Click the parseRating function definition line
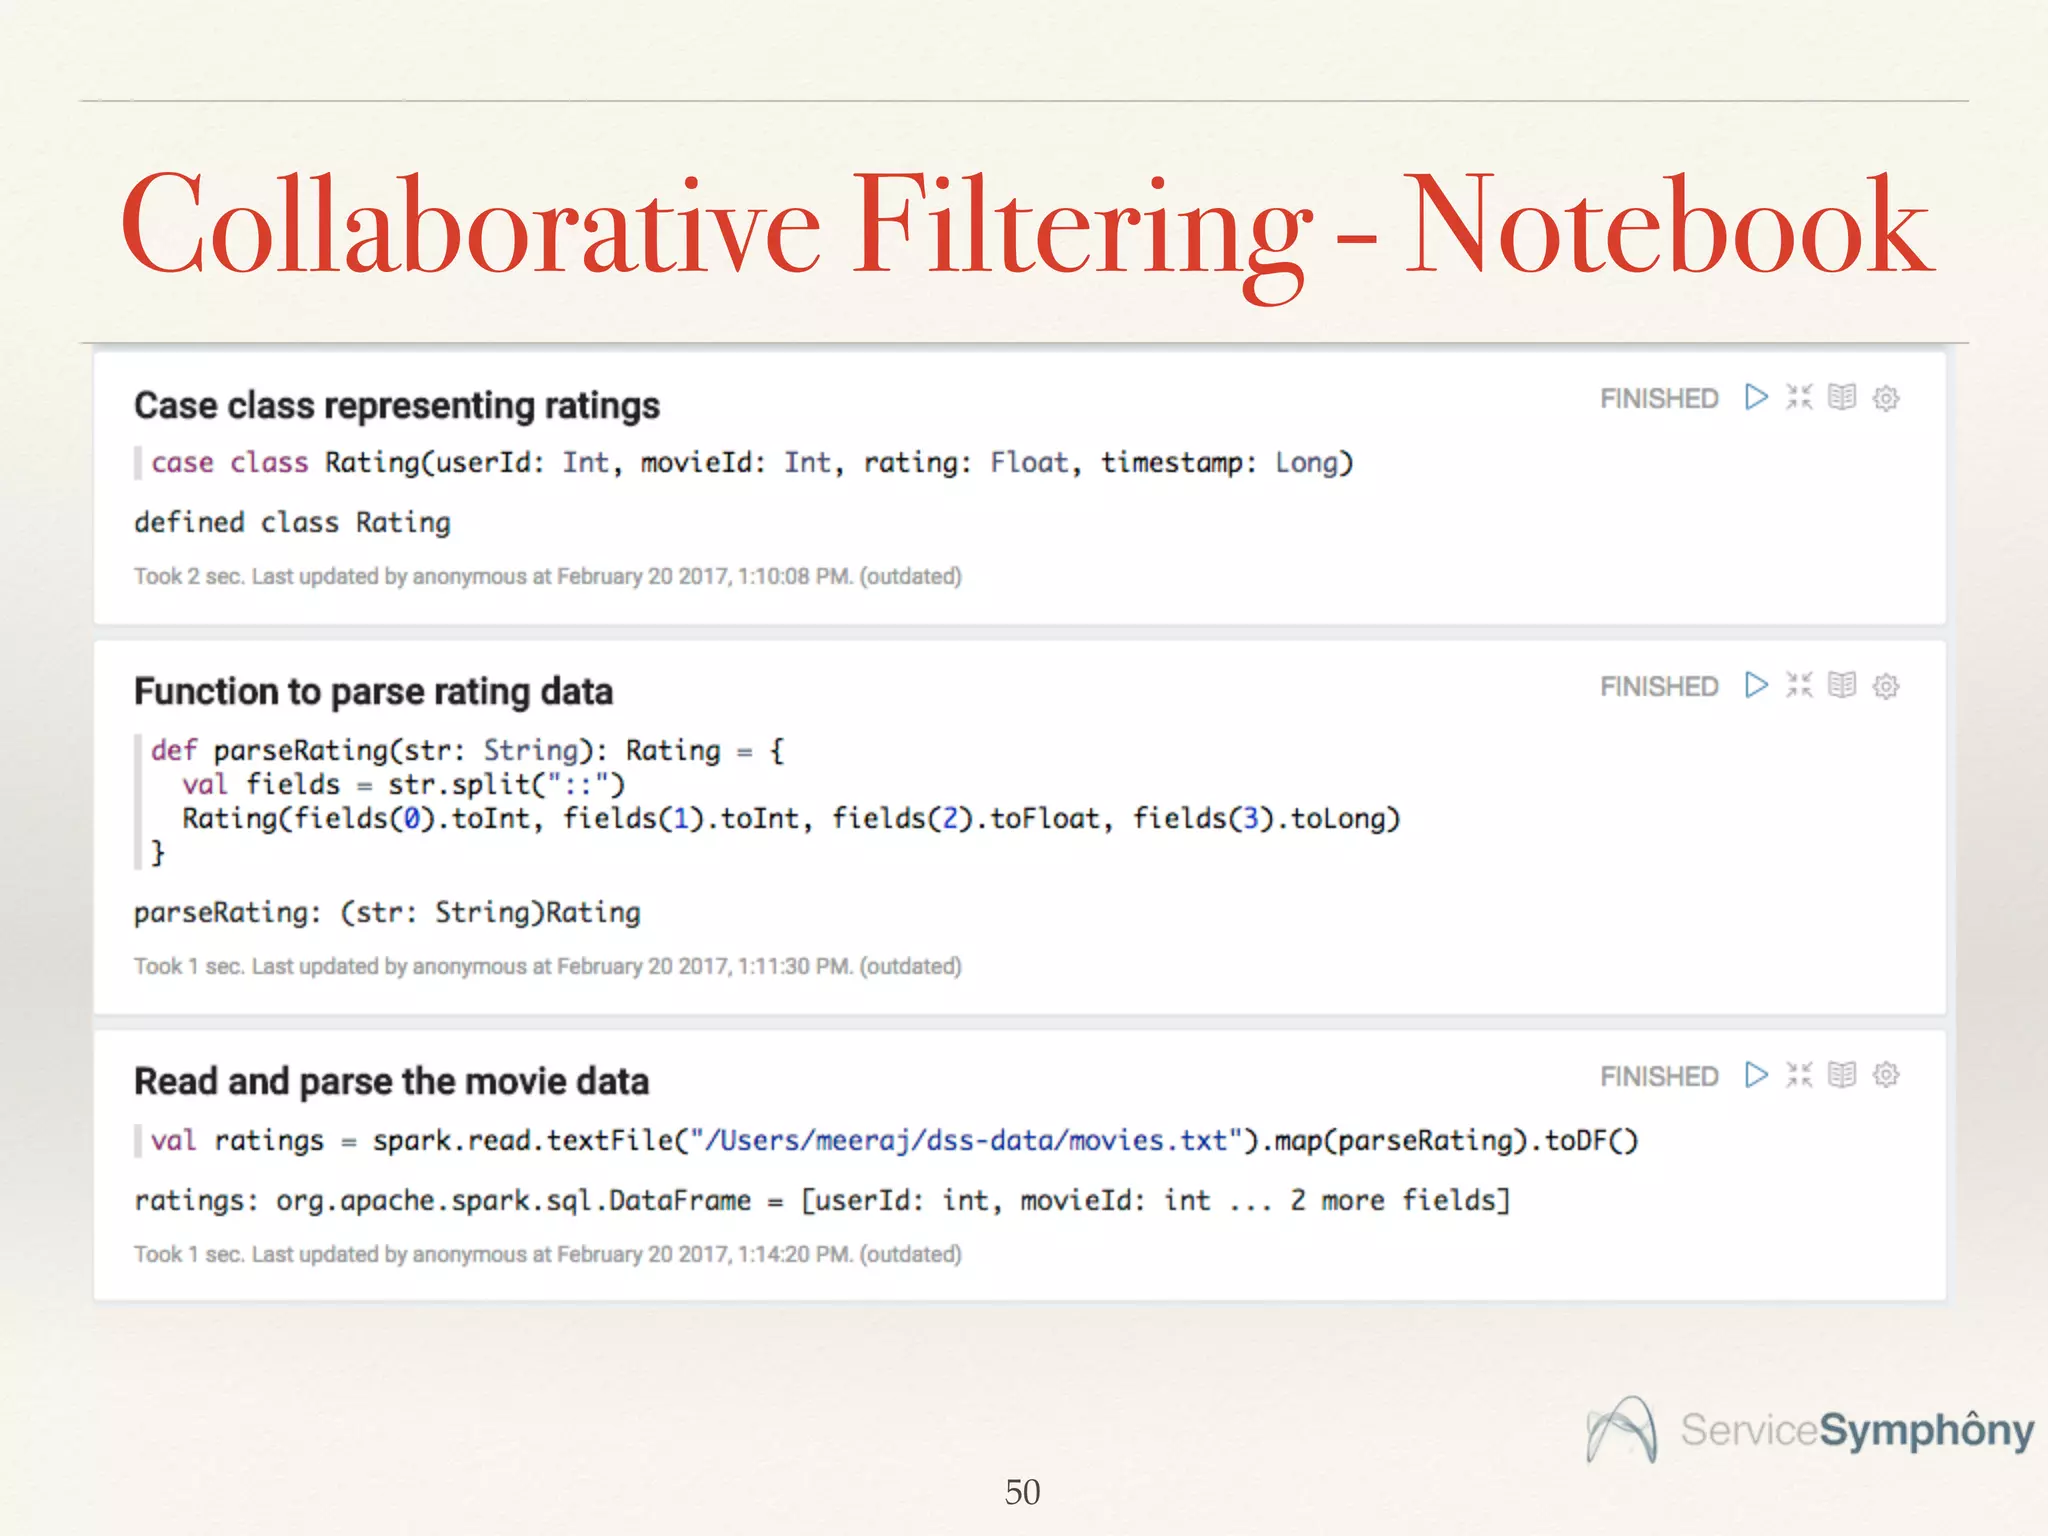The width and height of the screenshot is (2048, 1536). [x=467, y=751]
